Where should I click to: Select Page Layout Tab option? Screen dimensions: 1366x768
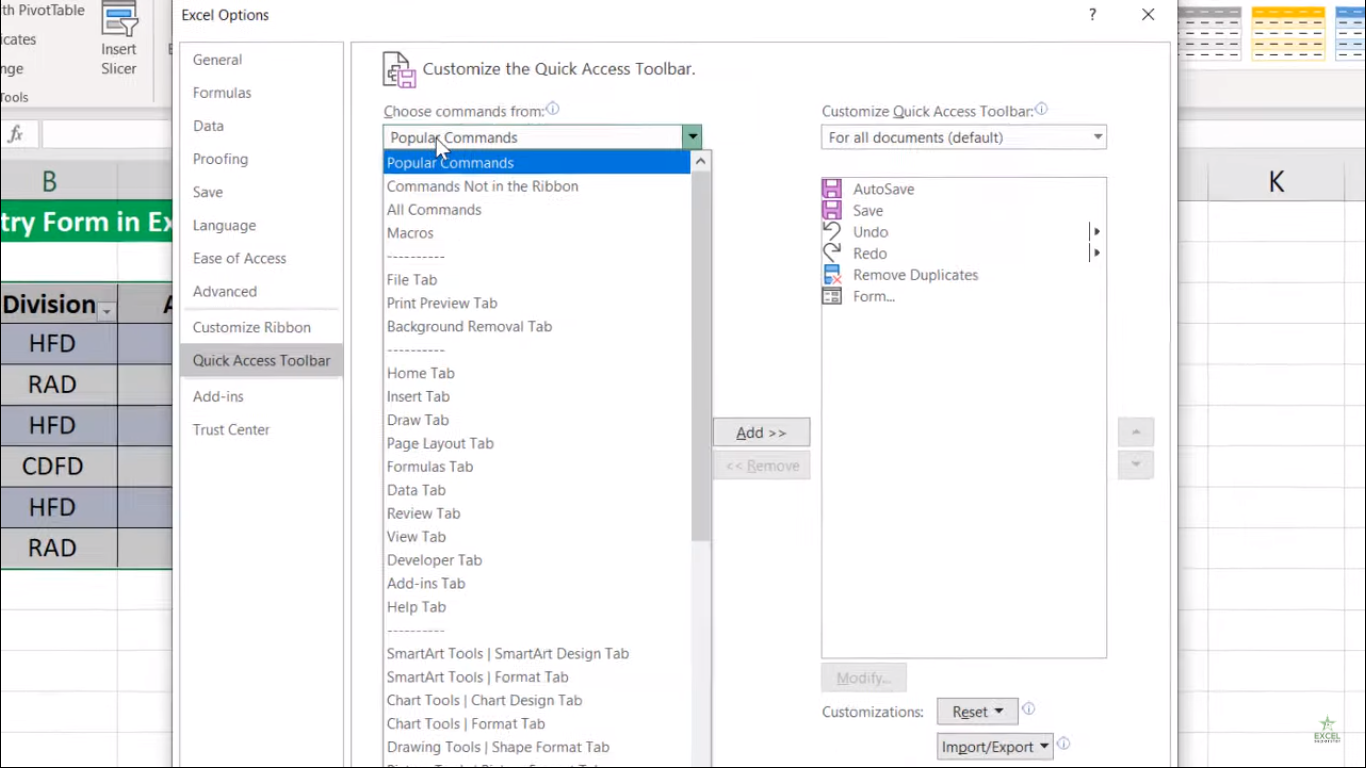pyautogui.click(x=537, y=443)
